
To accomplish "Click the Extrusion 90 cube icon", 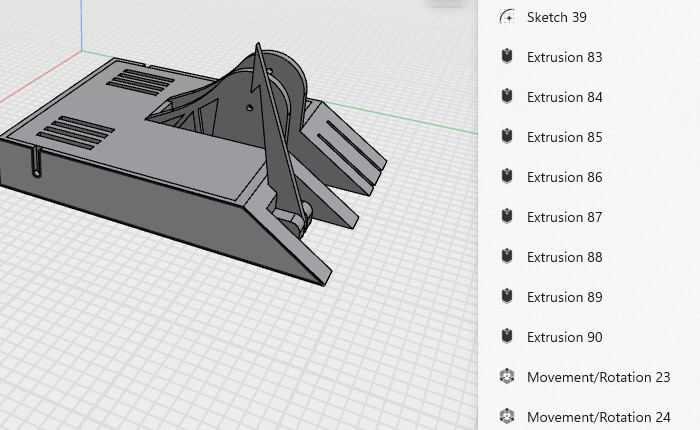I will (x=507, y=337).
